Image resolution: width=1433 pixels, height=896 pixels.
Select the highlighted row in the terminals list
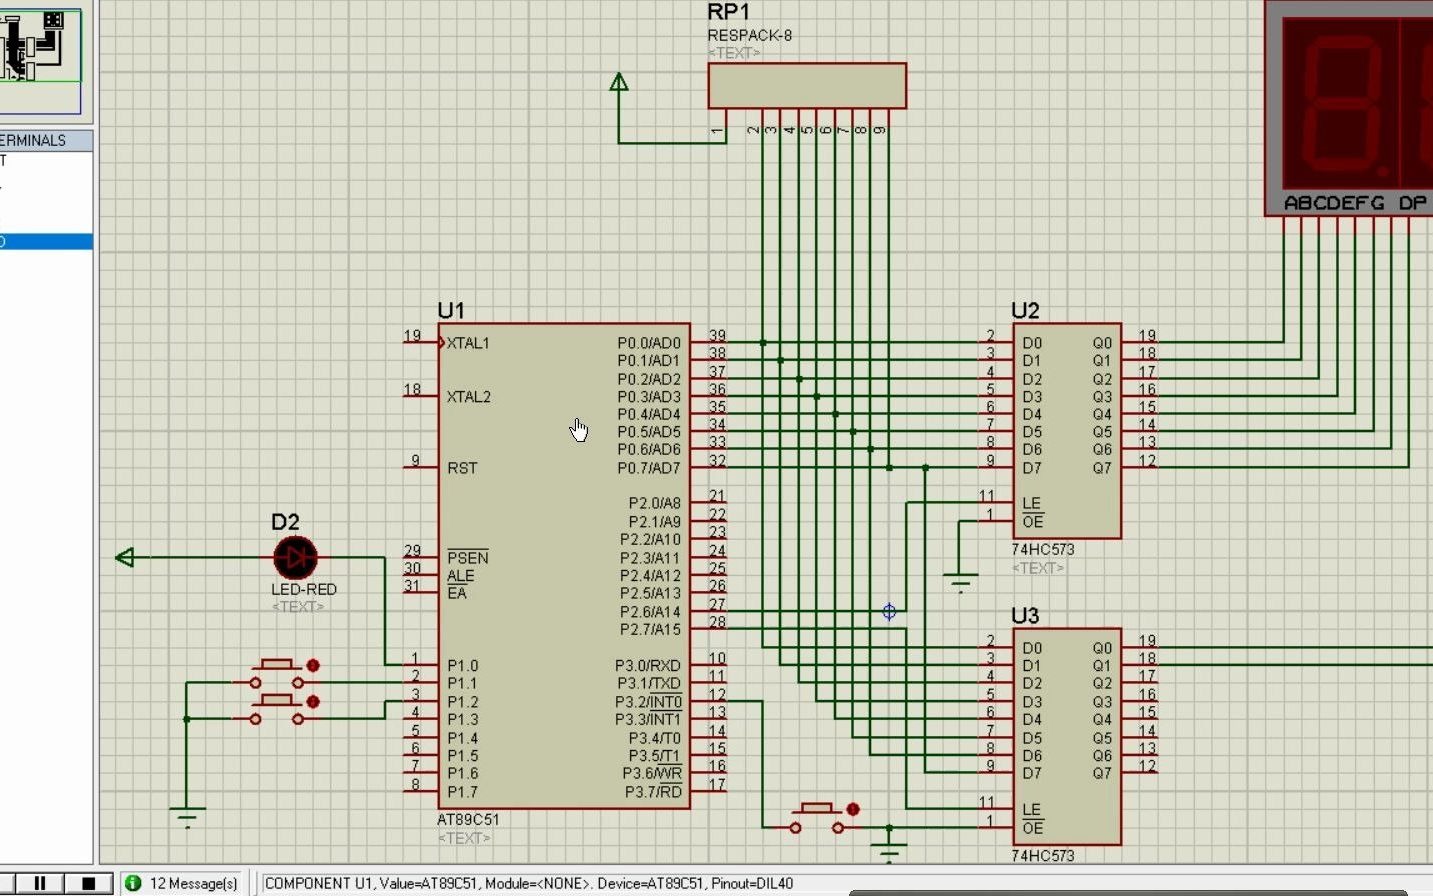coord(46,241)
